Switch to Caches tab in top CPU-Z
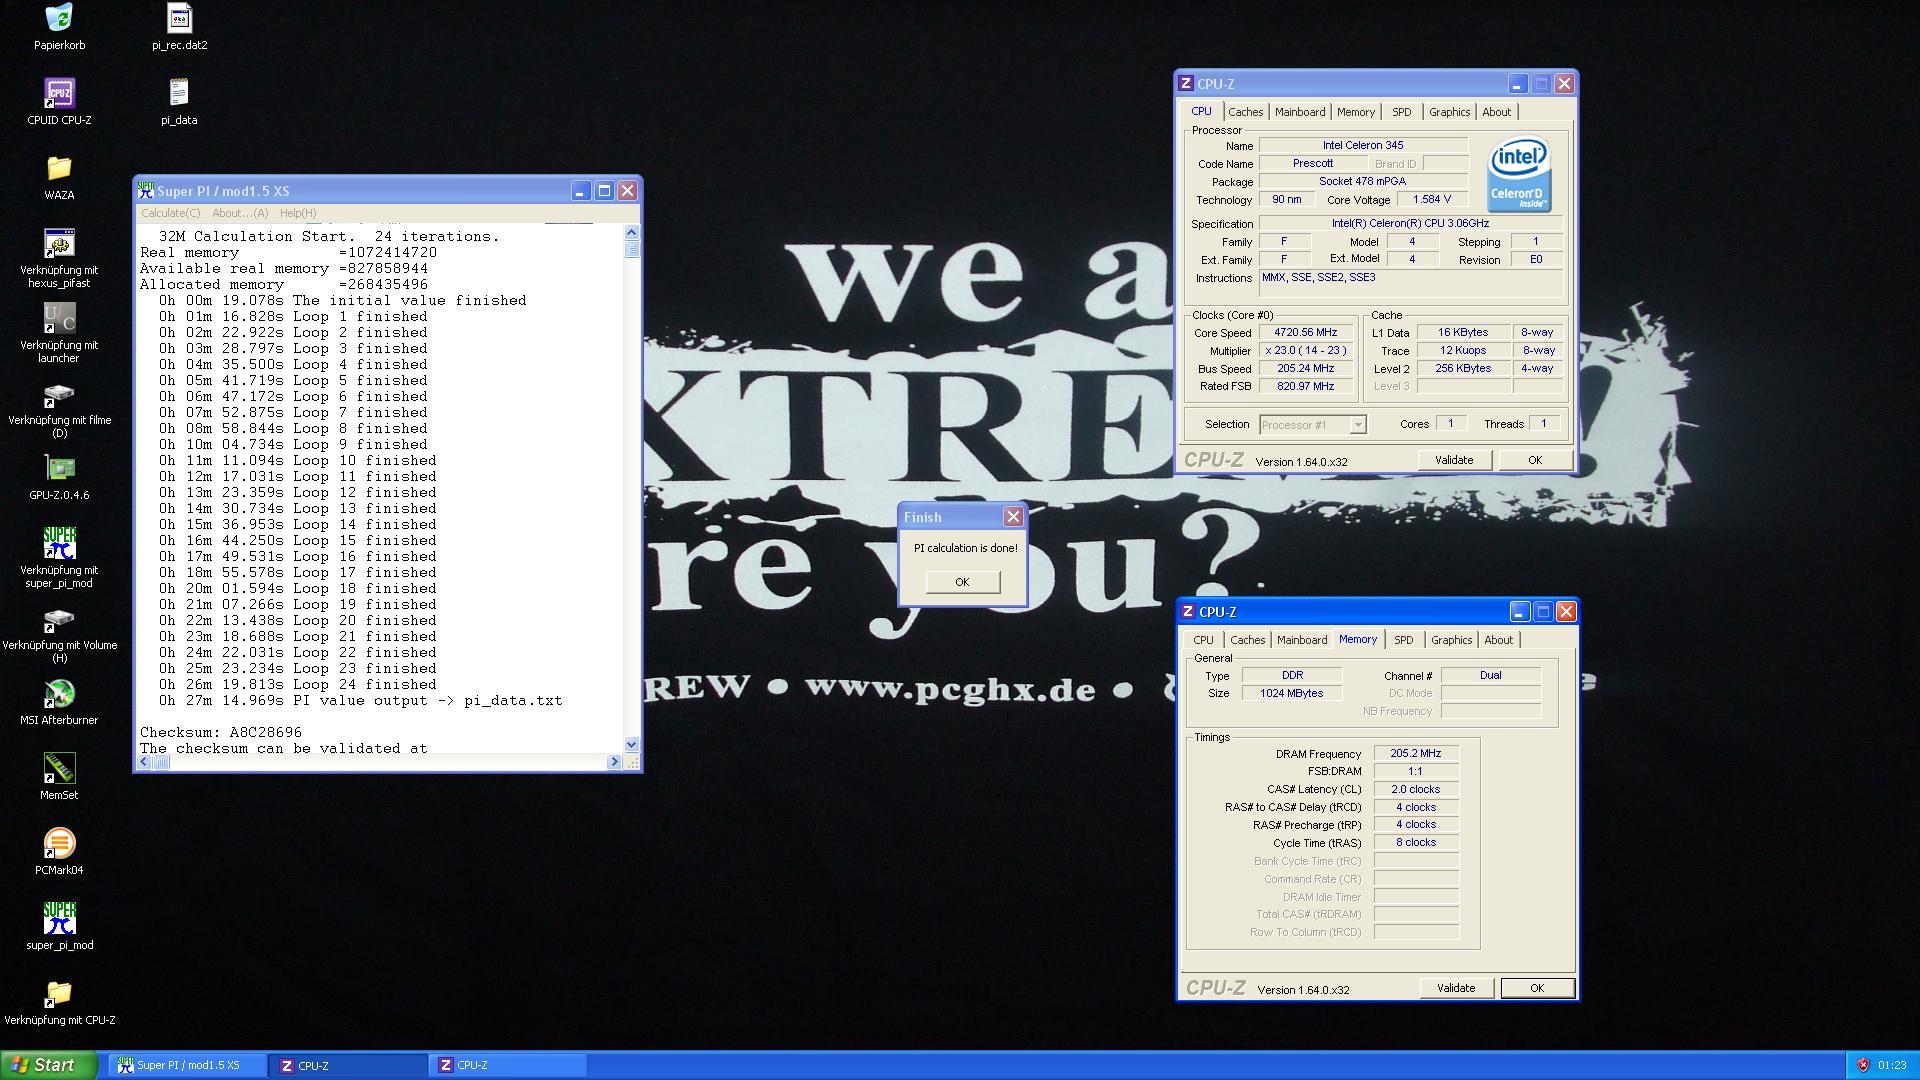The image size is (1920, 1080). (x=1245, y=112)
